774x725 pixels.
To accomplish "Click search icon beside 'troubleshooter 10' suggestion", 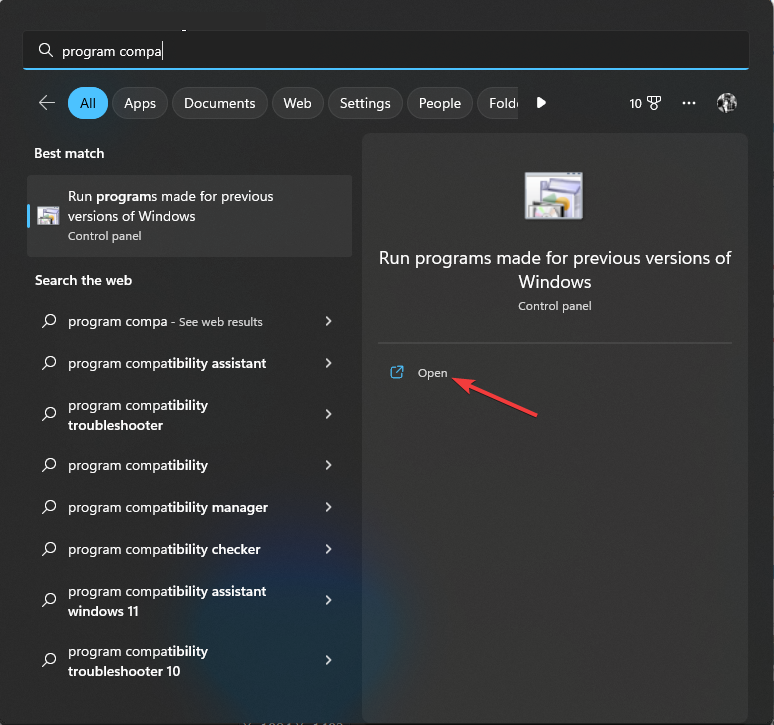I will point(49,660).
